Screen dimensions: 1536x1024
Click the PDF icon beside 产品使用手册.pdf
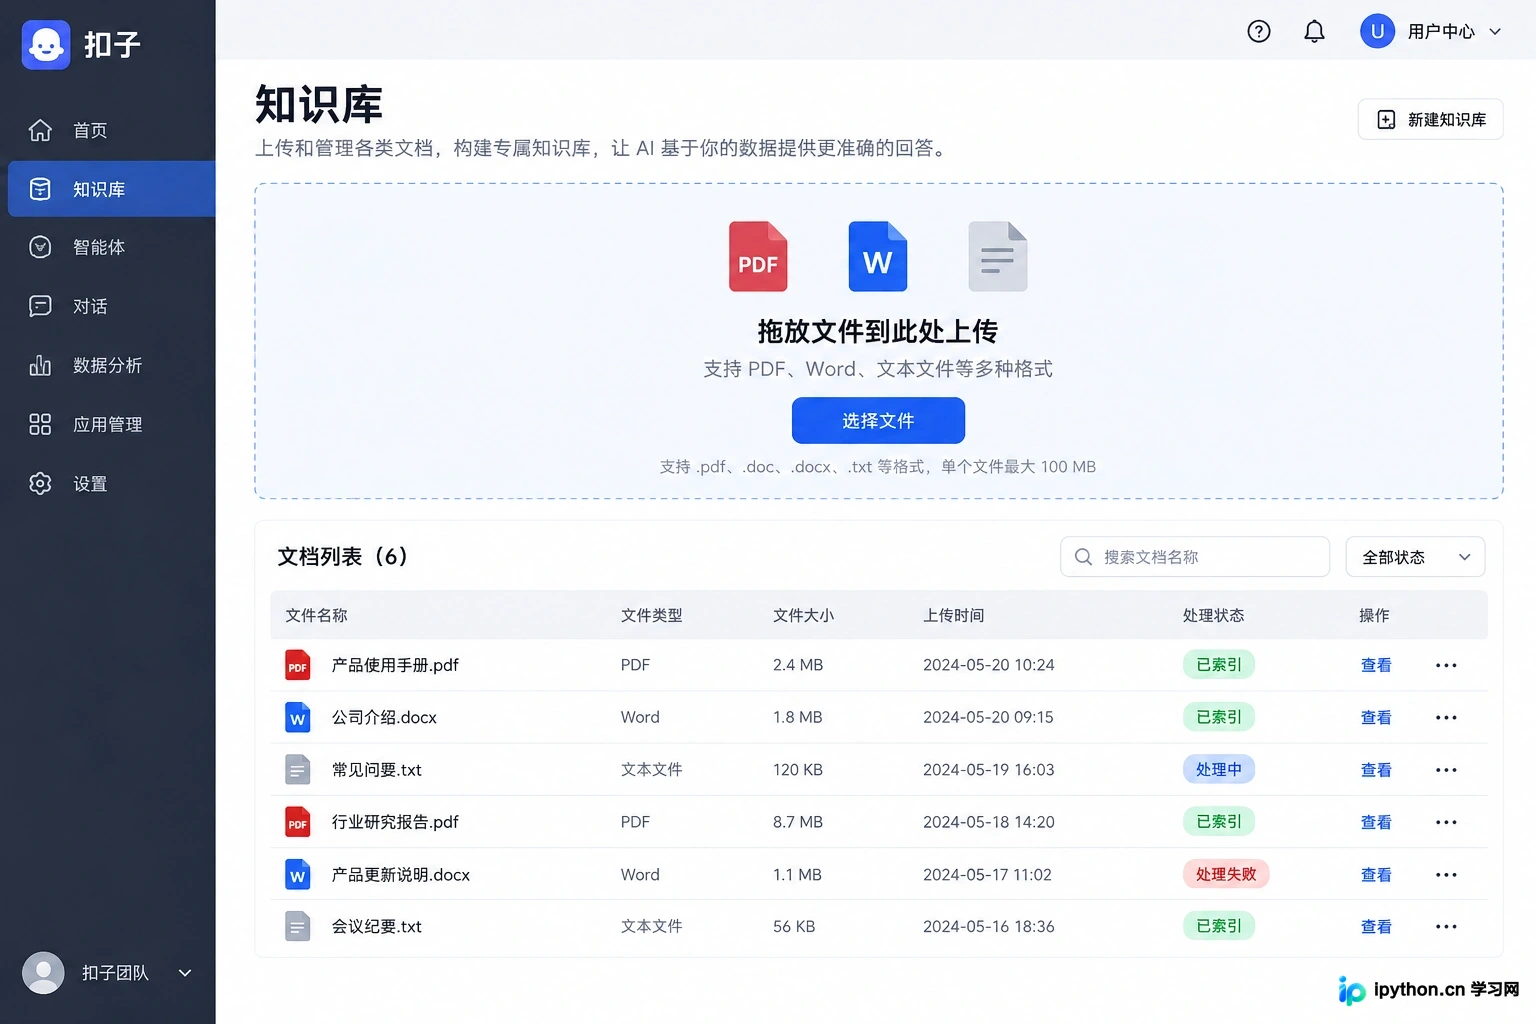point(298,665)
